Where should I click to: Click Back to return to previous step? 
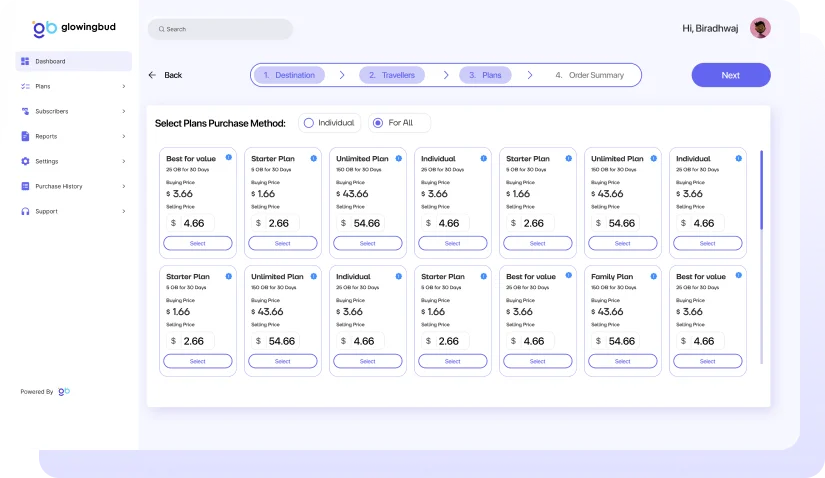click(166, 75)
